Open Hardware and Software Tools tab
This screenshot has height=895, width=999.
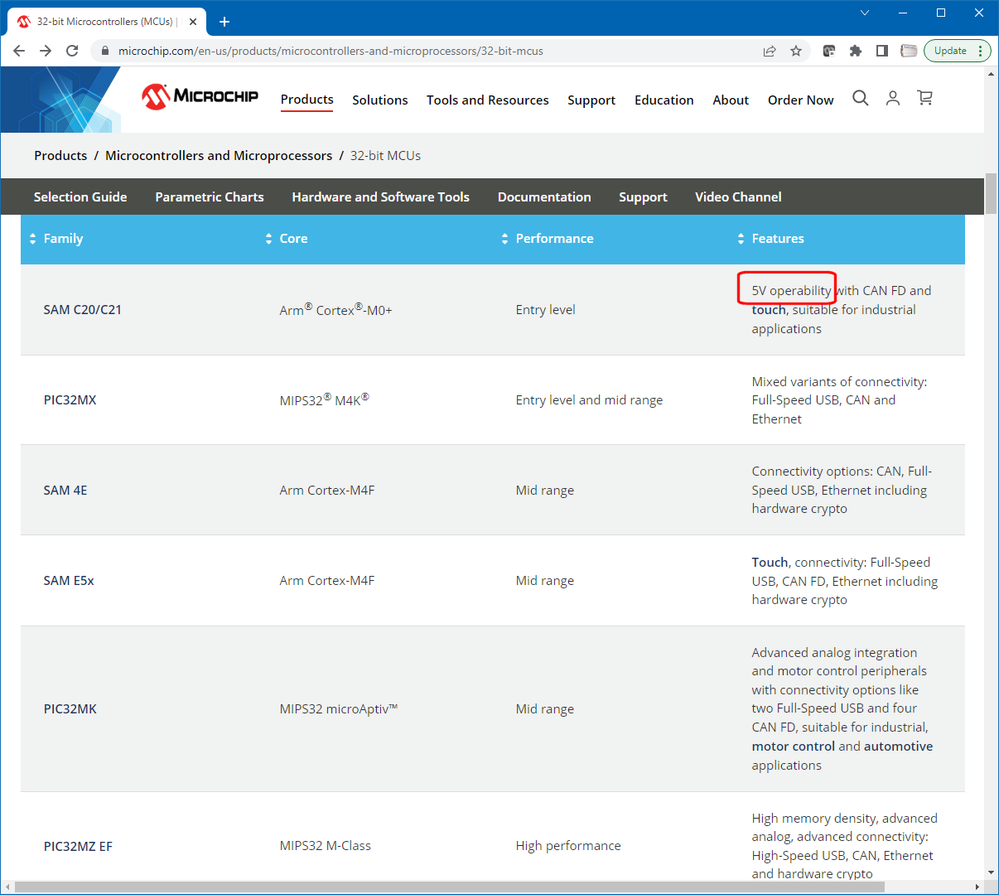pos(380,197)
